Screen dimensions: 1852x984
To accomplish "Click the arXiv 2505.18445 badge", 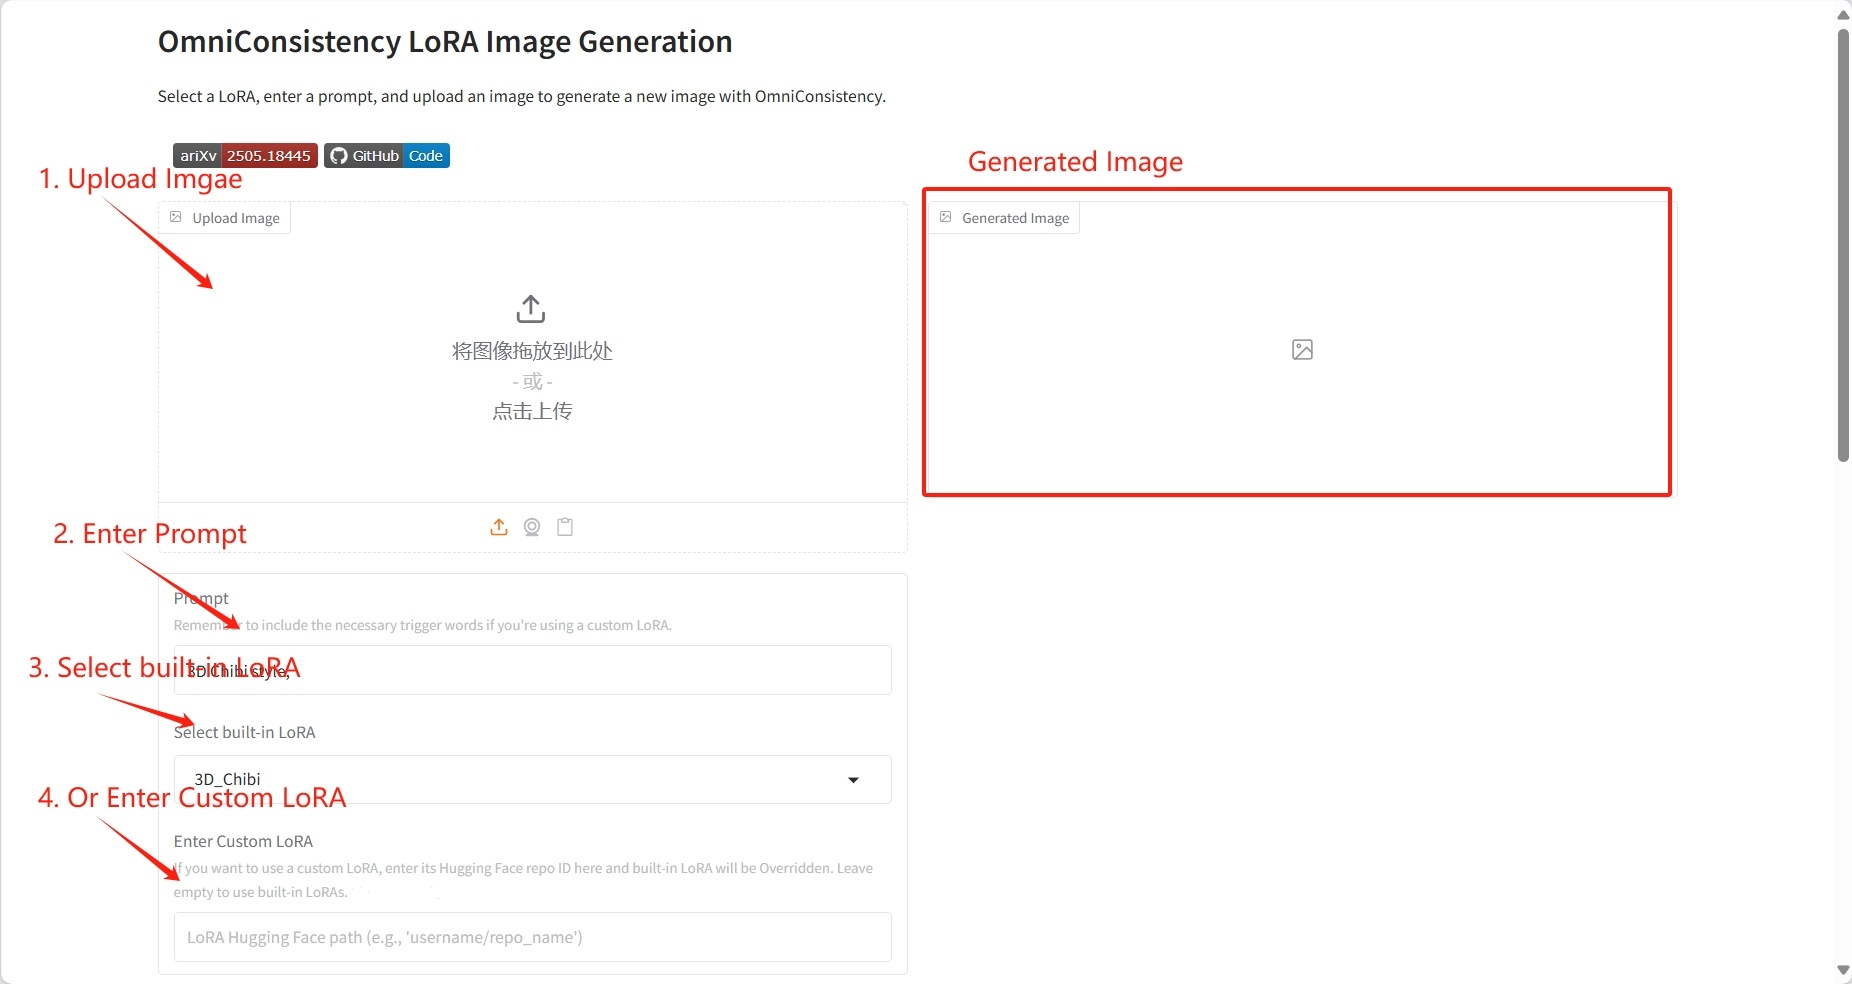I will (x=245, y=156).
